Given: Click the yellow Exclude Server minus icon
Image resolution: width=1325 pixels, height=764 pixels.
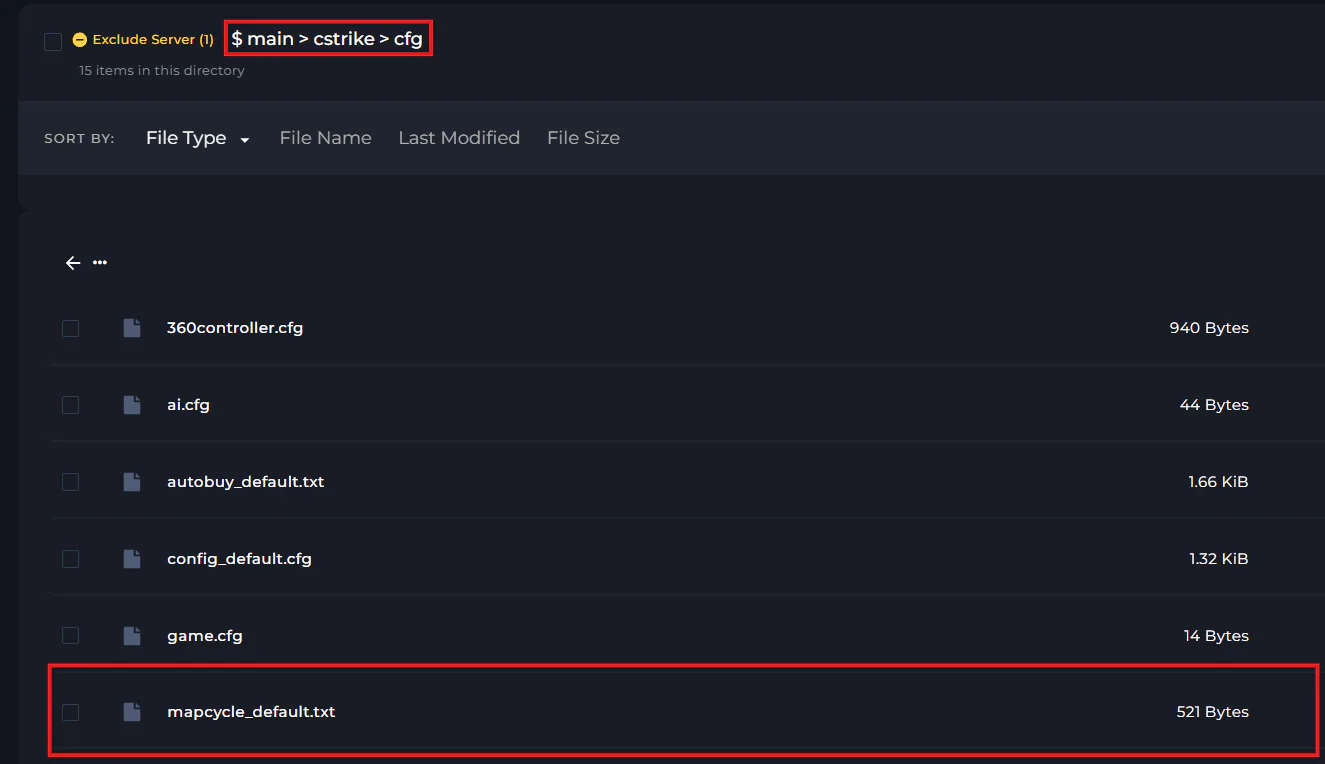Looking at the screenshot, I should click(80, 40).
